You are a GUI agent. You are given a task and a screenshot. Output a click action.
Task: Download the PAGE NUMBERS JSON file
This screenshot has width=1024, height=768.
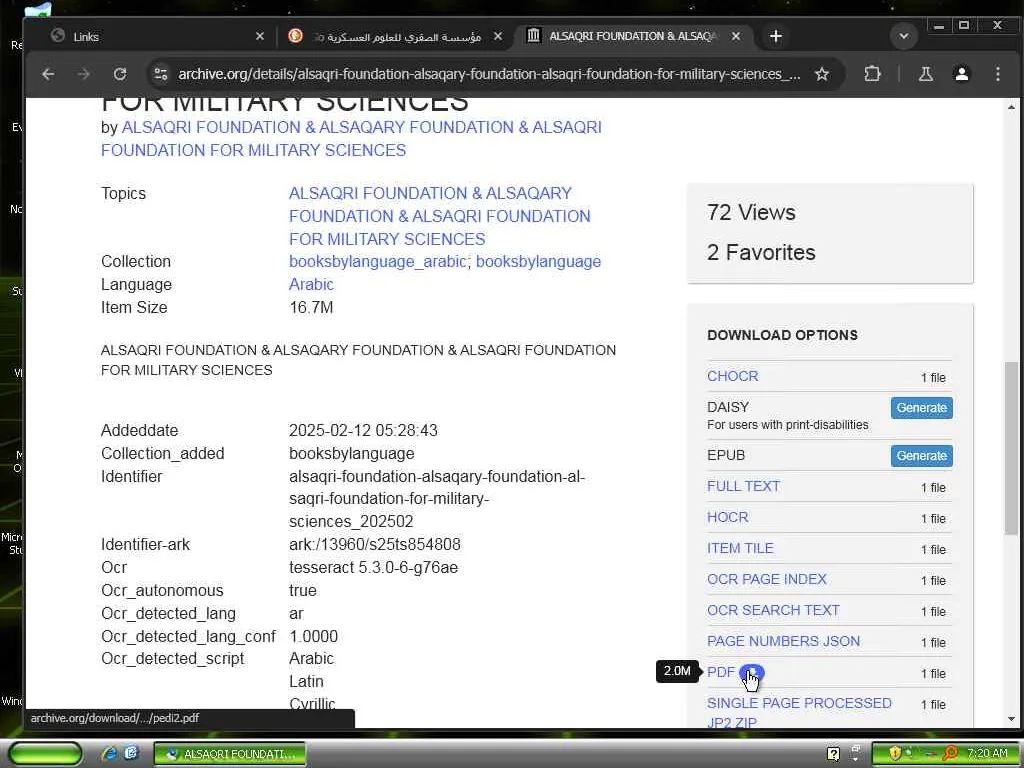783,641
